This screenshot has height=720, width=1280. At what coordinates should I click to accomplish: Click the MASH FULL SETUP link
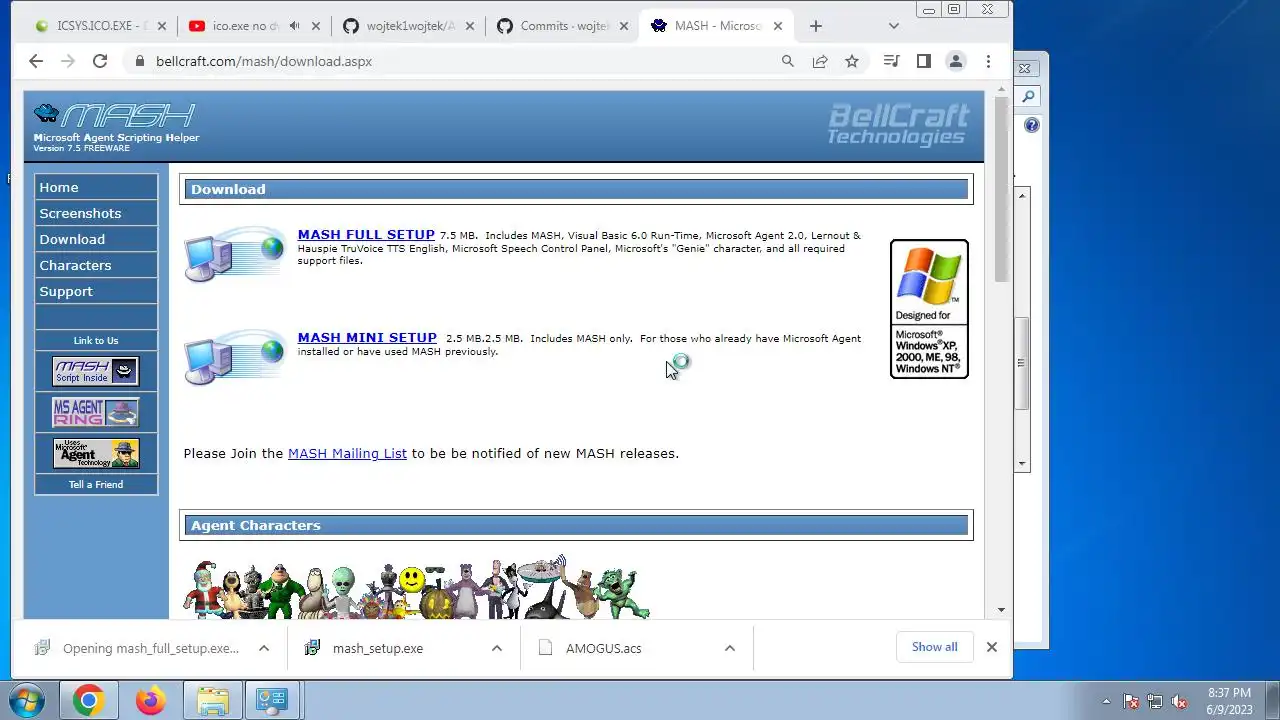[x=366, y=235]
